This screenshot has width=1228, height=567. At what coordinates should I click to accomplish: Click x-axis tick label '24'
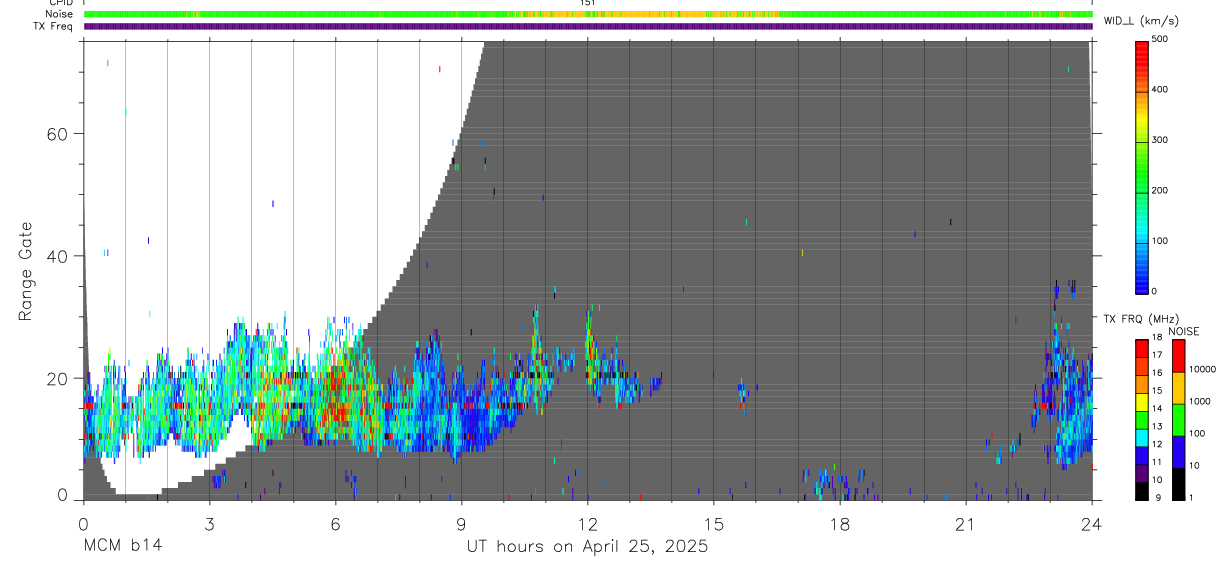(x=1091, y=525)
